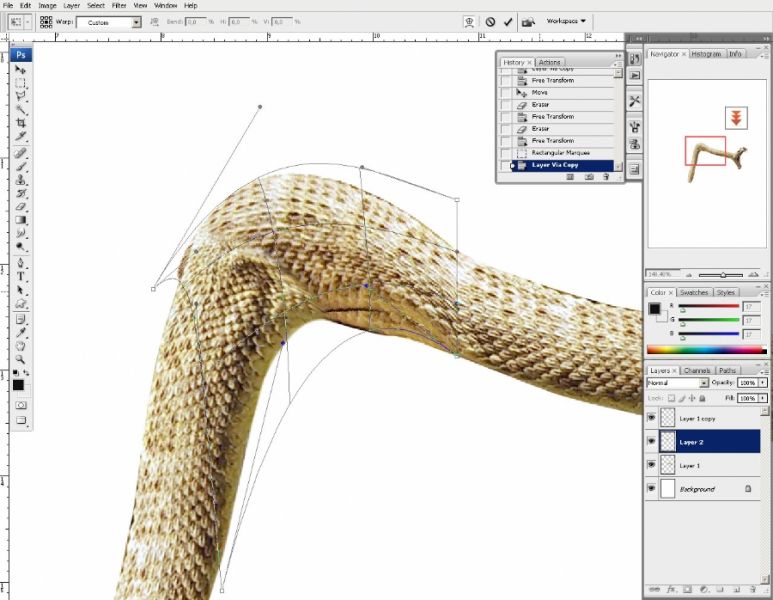
Task: Toggle lock image pixels
Action: [x=682, y=398]
